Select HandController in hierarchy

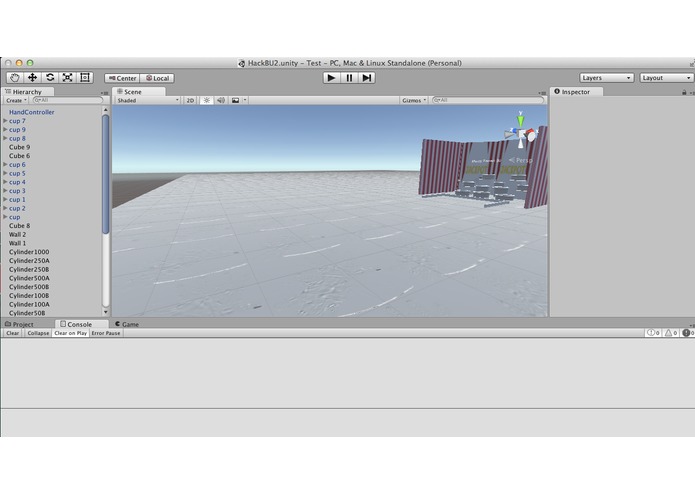pos(31,112)
